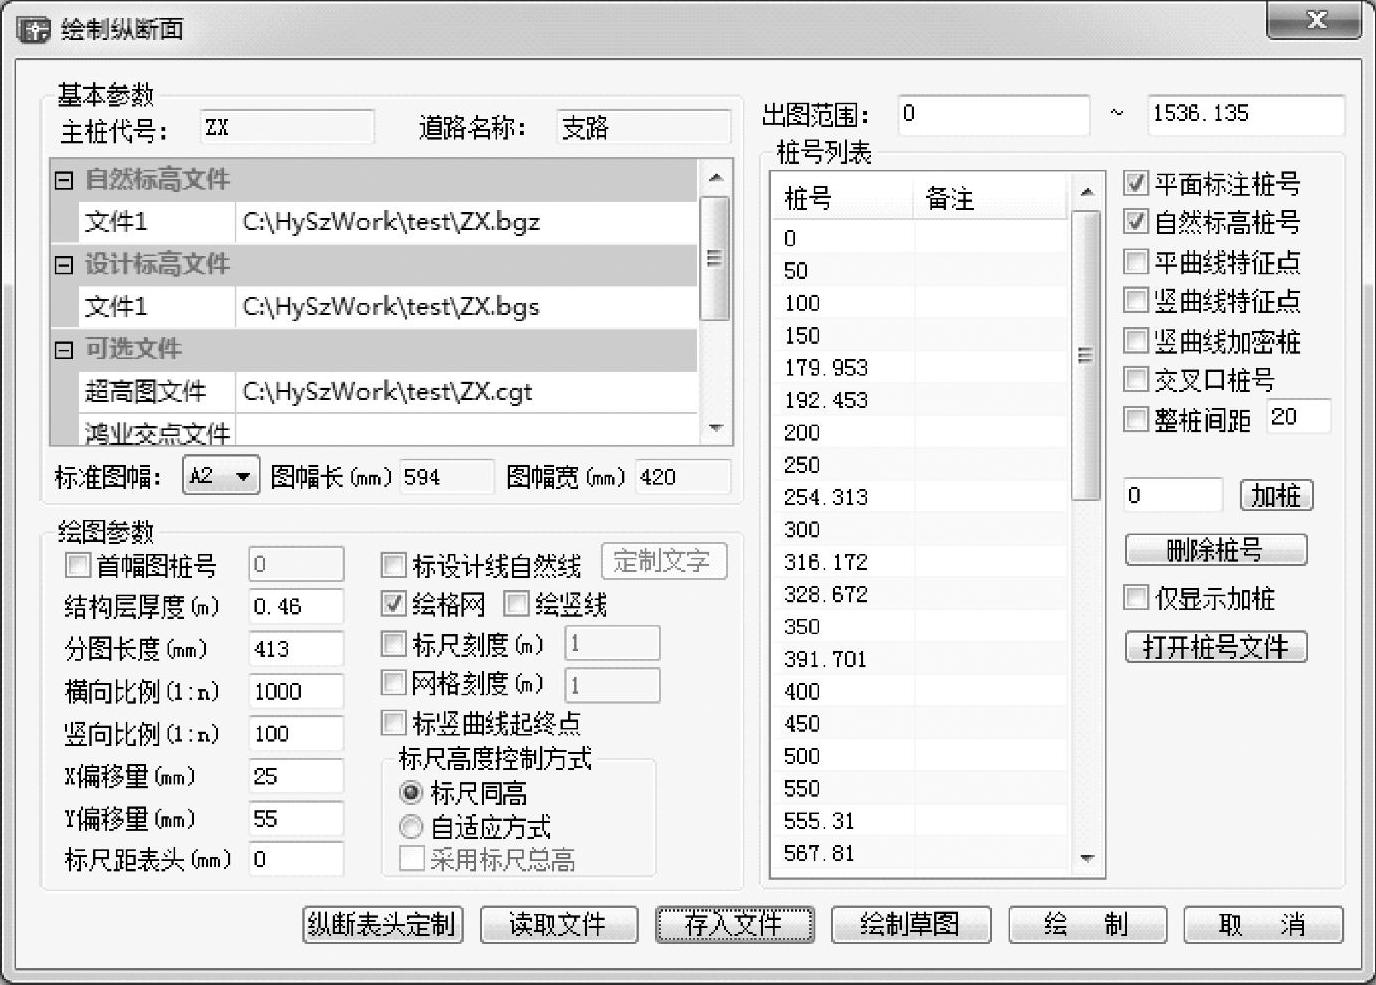
Task: Select 自适应方式 radio button
Action: click(410, 827)
